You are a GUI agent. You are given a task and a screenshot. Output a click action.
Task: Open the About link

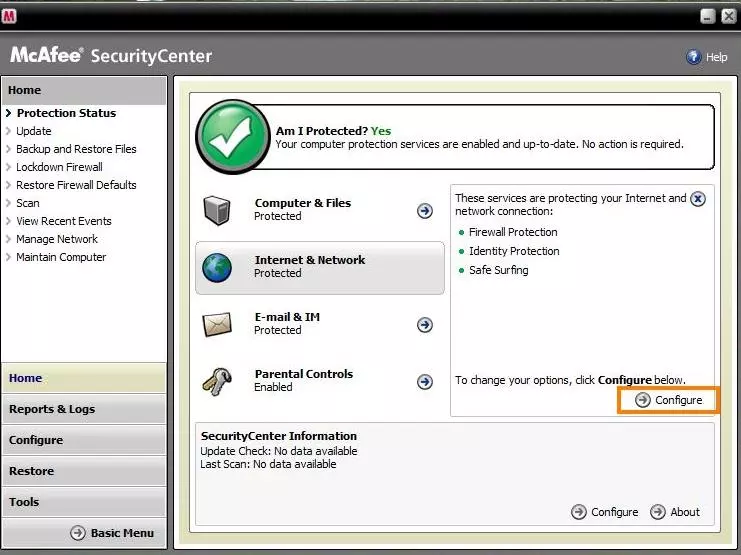(675, 512)
